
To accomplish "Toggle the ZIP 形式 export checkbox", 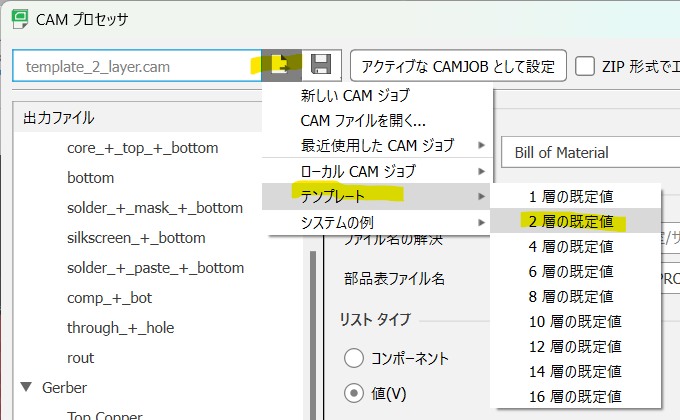I will pos(586,66).
